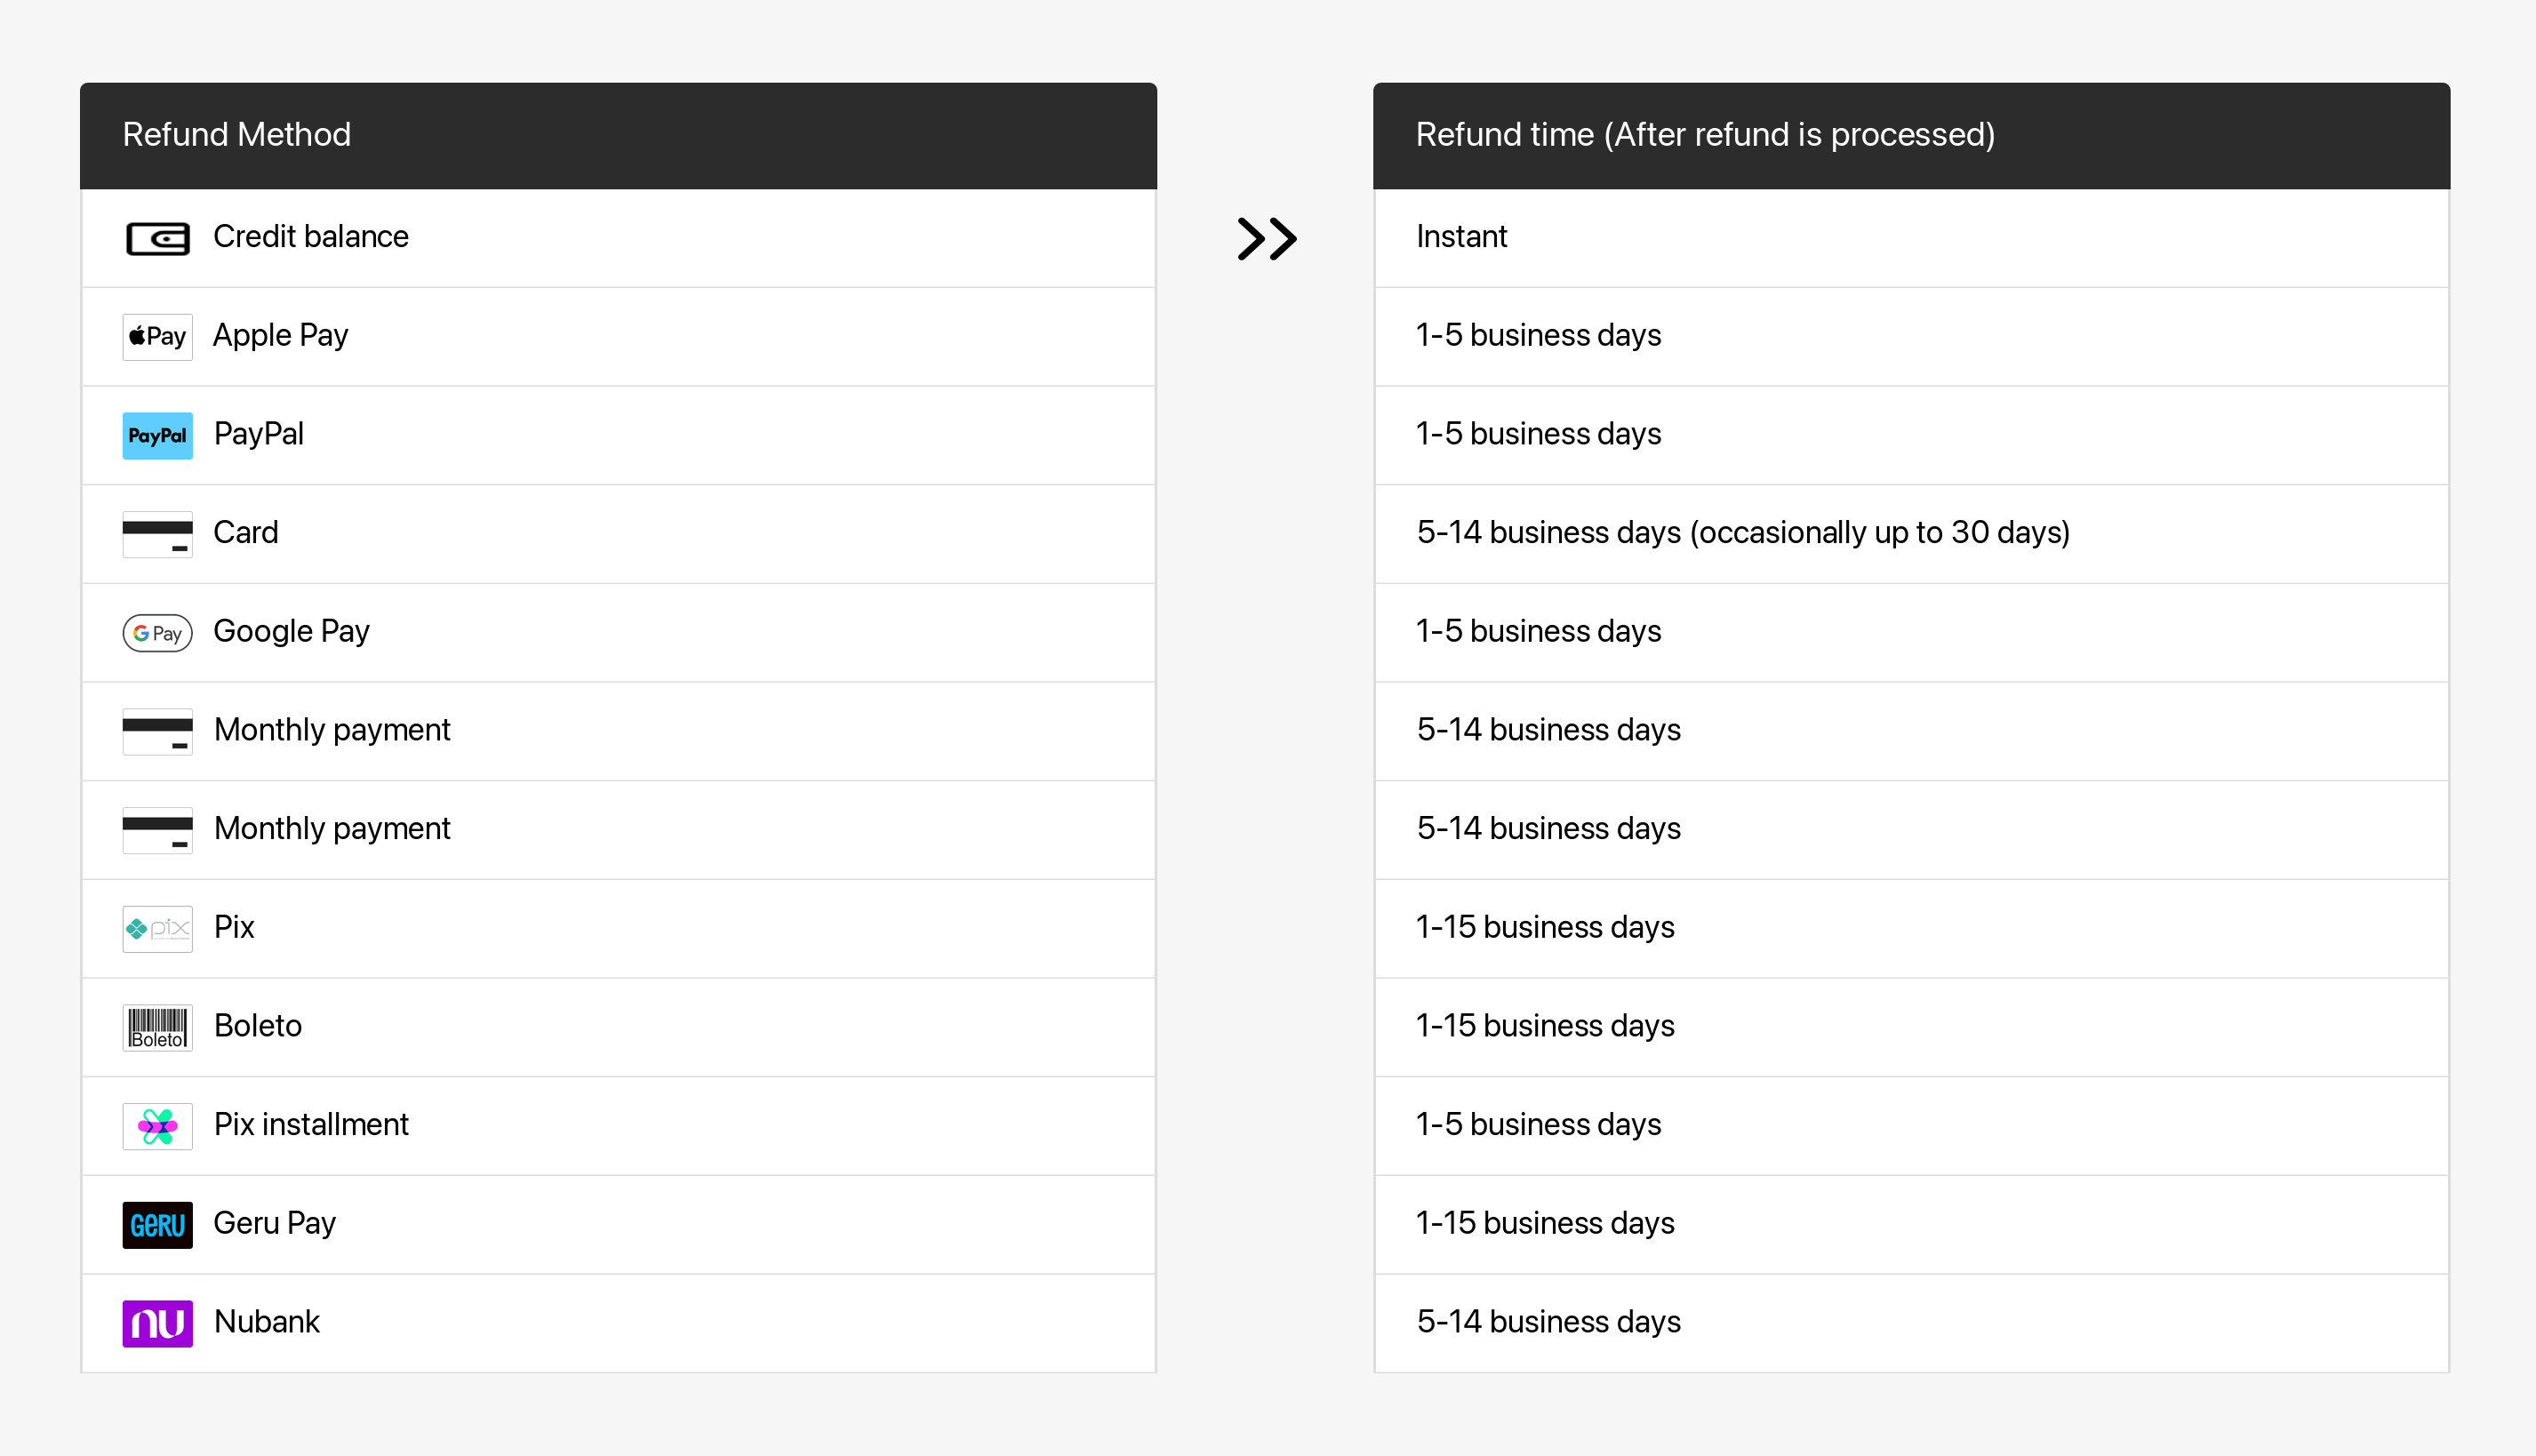
Task: Click the Credit balance wallet icon
Action: coord(157,238)
